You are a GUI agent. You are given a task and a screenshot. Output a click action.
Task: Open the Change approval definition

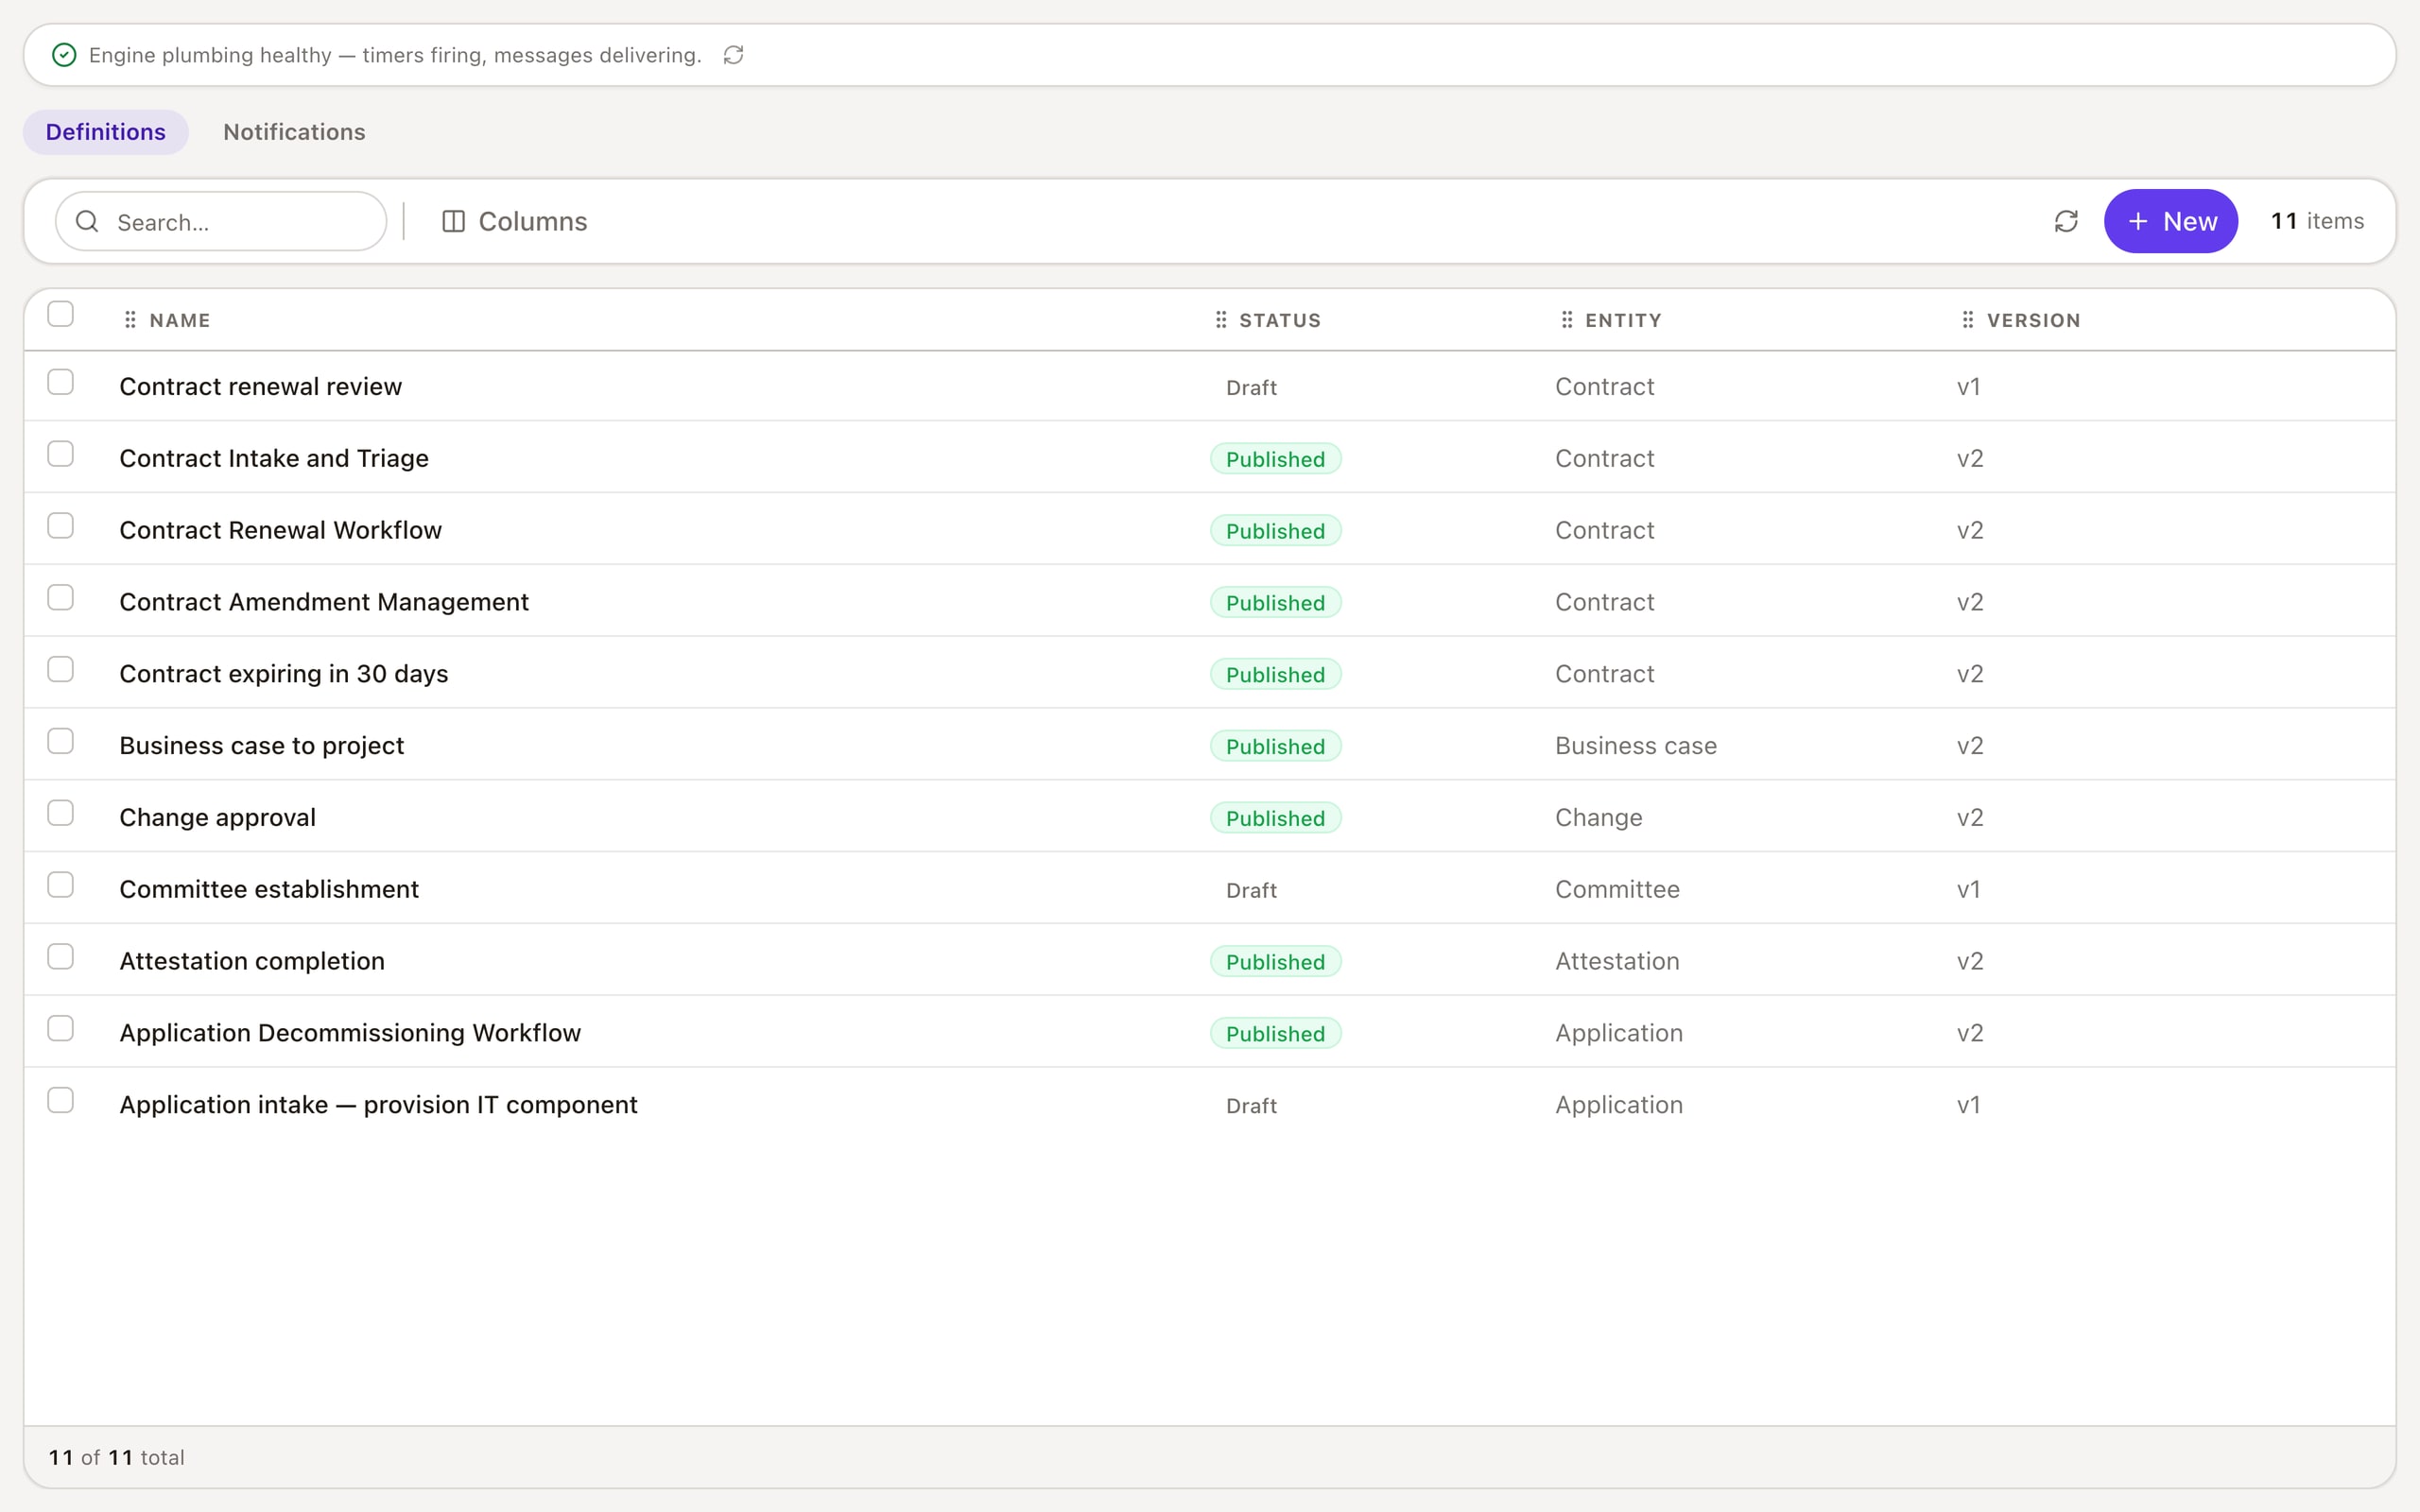pos(217,818)
